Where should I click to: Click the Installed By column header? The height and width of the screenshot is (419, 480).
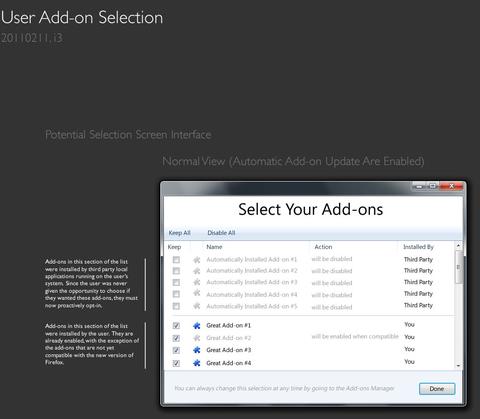click(x=418, y=247)
